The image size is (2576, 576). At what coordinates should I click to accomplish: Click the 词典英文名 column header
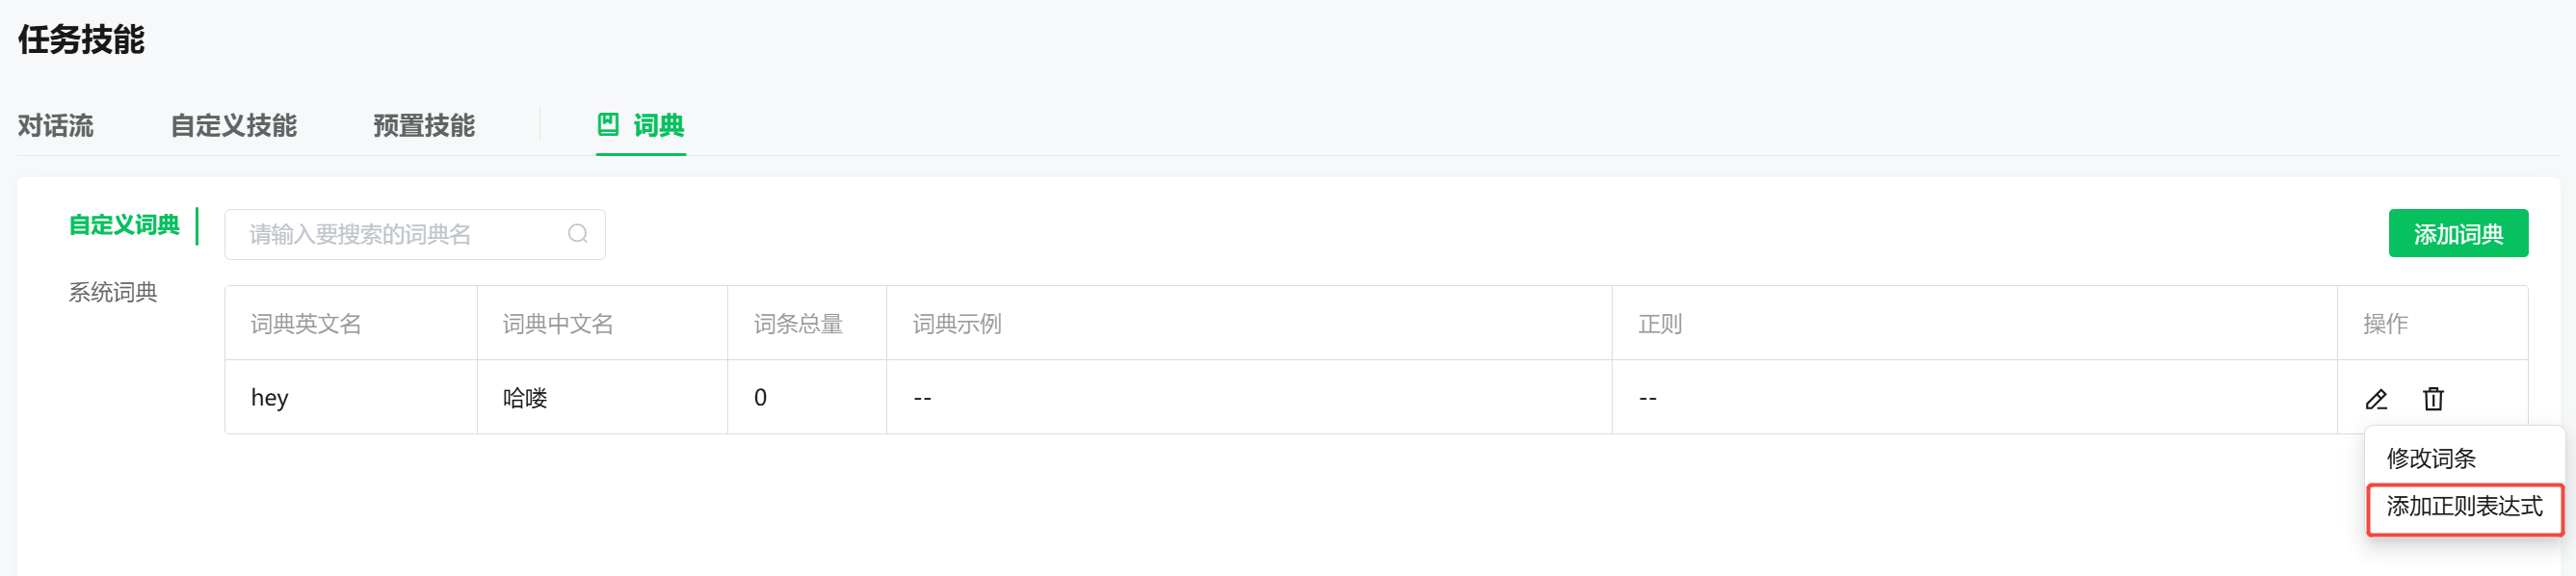pos(306,324)
